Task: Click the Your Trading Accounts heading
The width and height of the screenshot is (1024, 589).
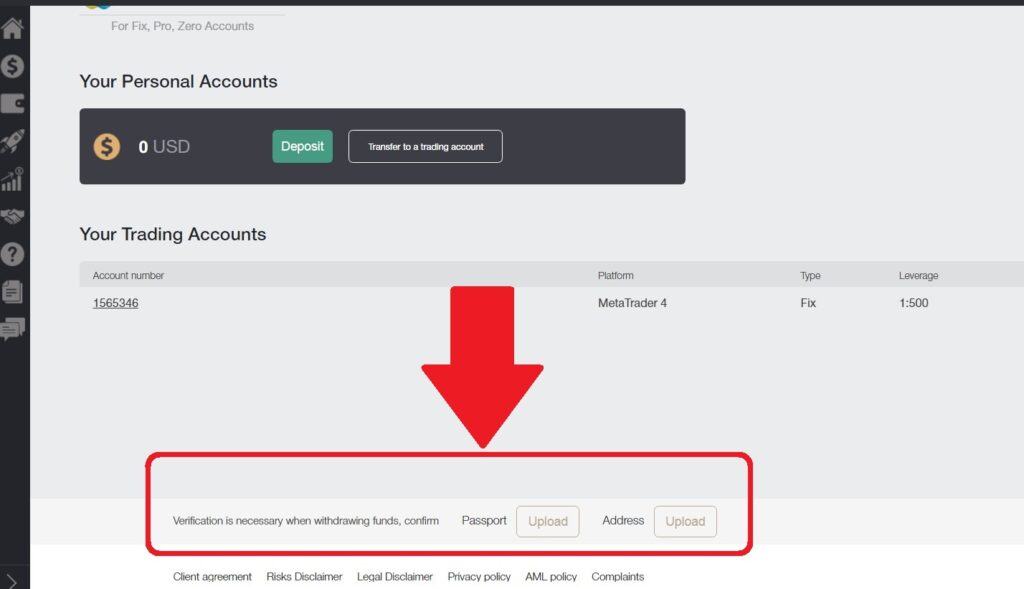Action: [x=172, y=234]
